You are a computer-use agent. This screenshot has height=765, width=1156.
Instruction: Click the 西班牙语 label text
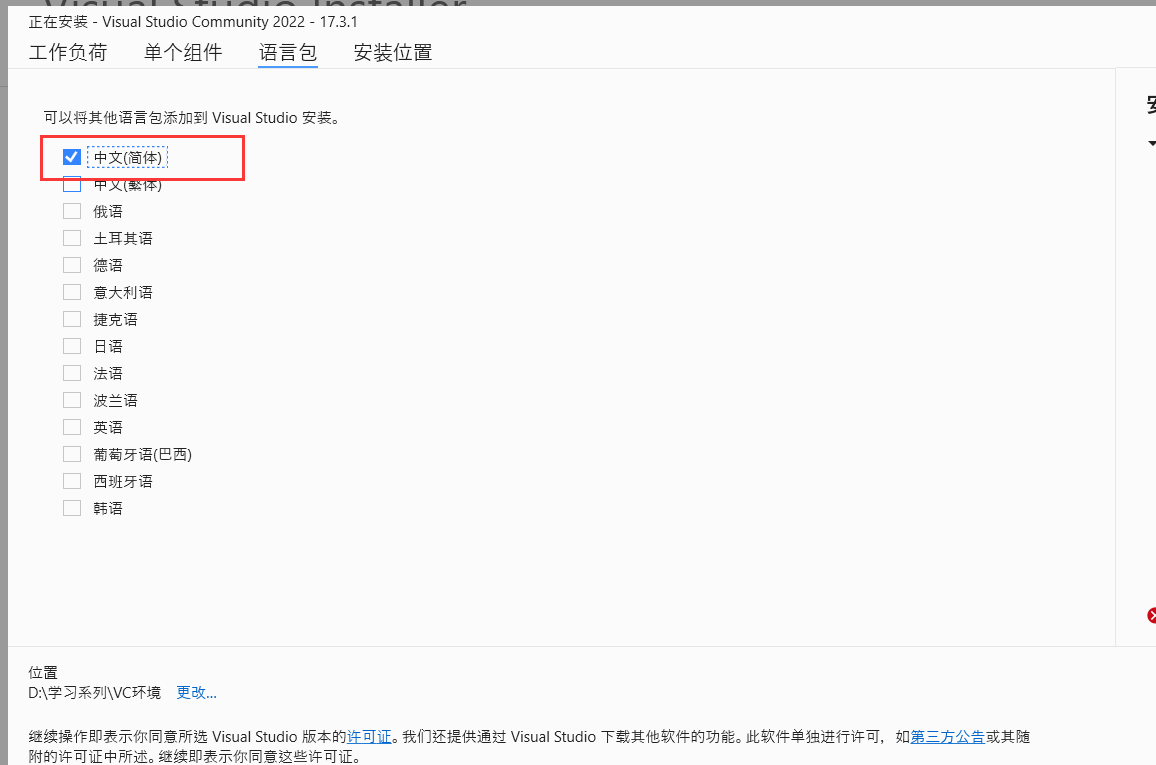click(122, 482)
